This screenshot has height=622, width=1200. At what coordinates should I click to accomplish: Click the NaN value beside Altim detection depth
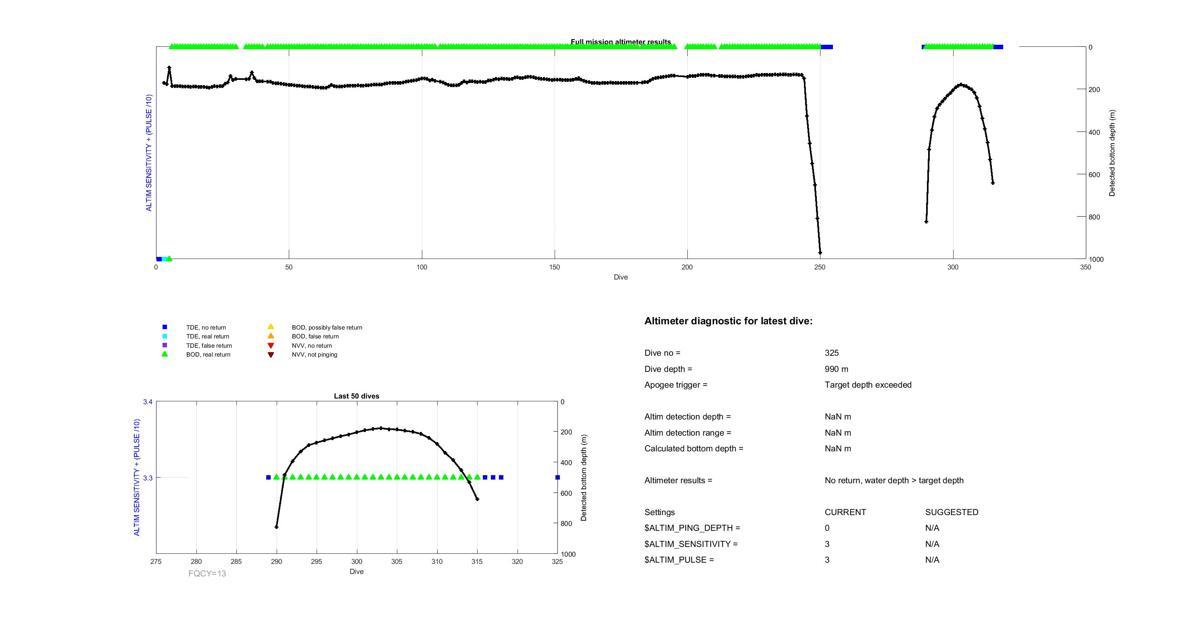point(838,417)
